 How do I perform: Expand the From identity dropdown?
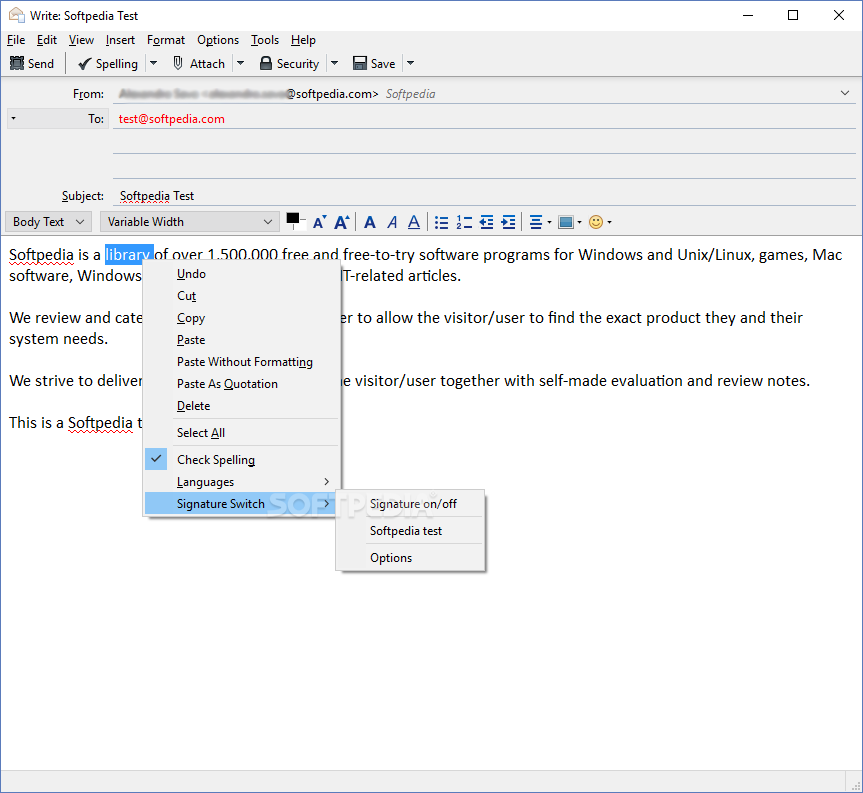[845, 93]
